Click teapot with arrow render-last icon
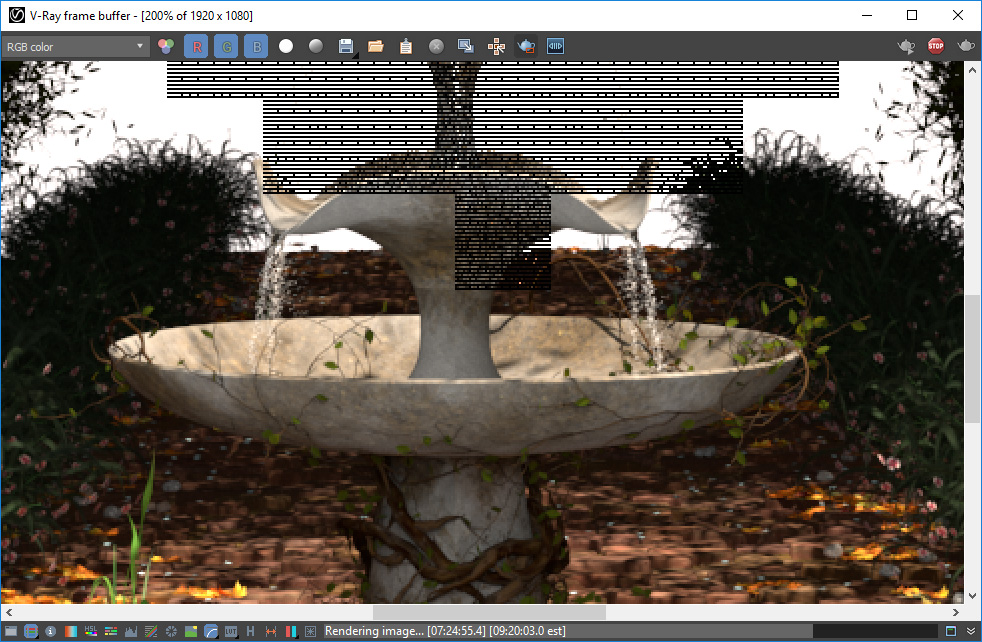 (906, 46)
